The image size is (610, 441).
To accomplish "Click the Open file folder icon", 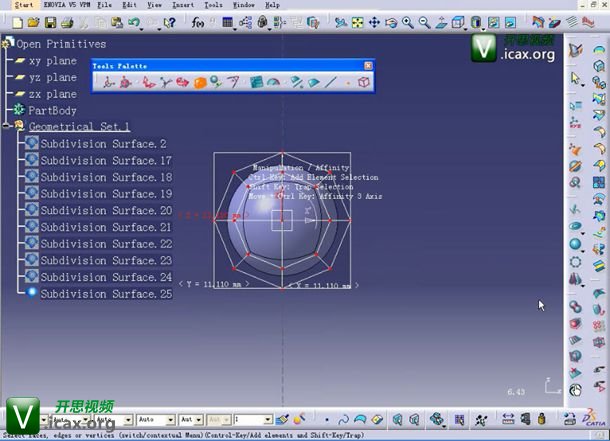I will pyautogui.click(x=33, y=22).
